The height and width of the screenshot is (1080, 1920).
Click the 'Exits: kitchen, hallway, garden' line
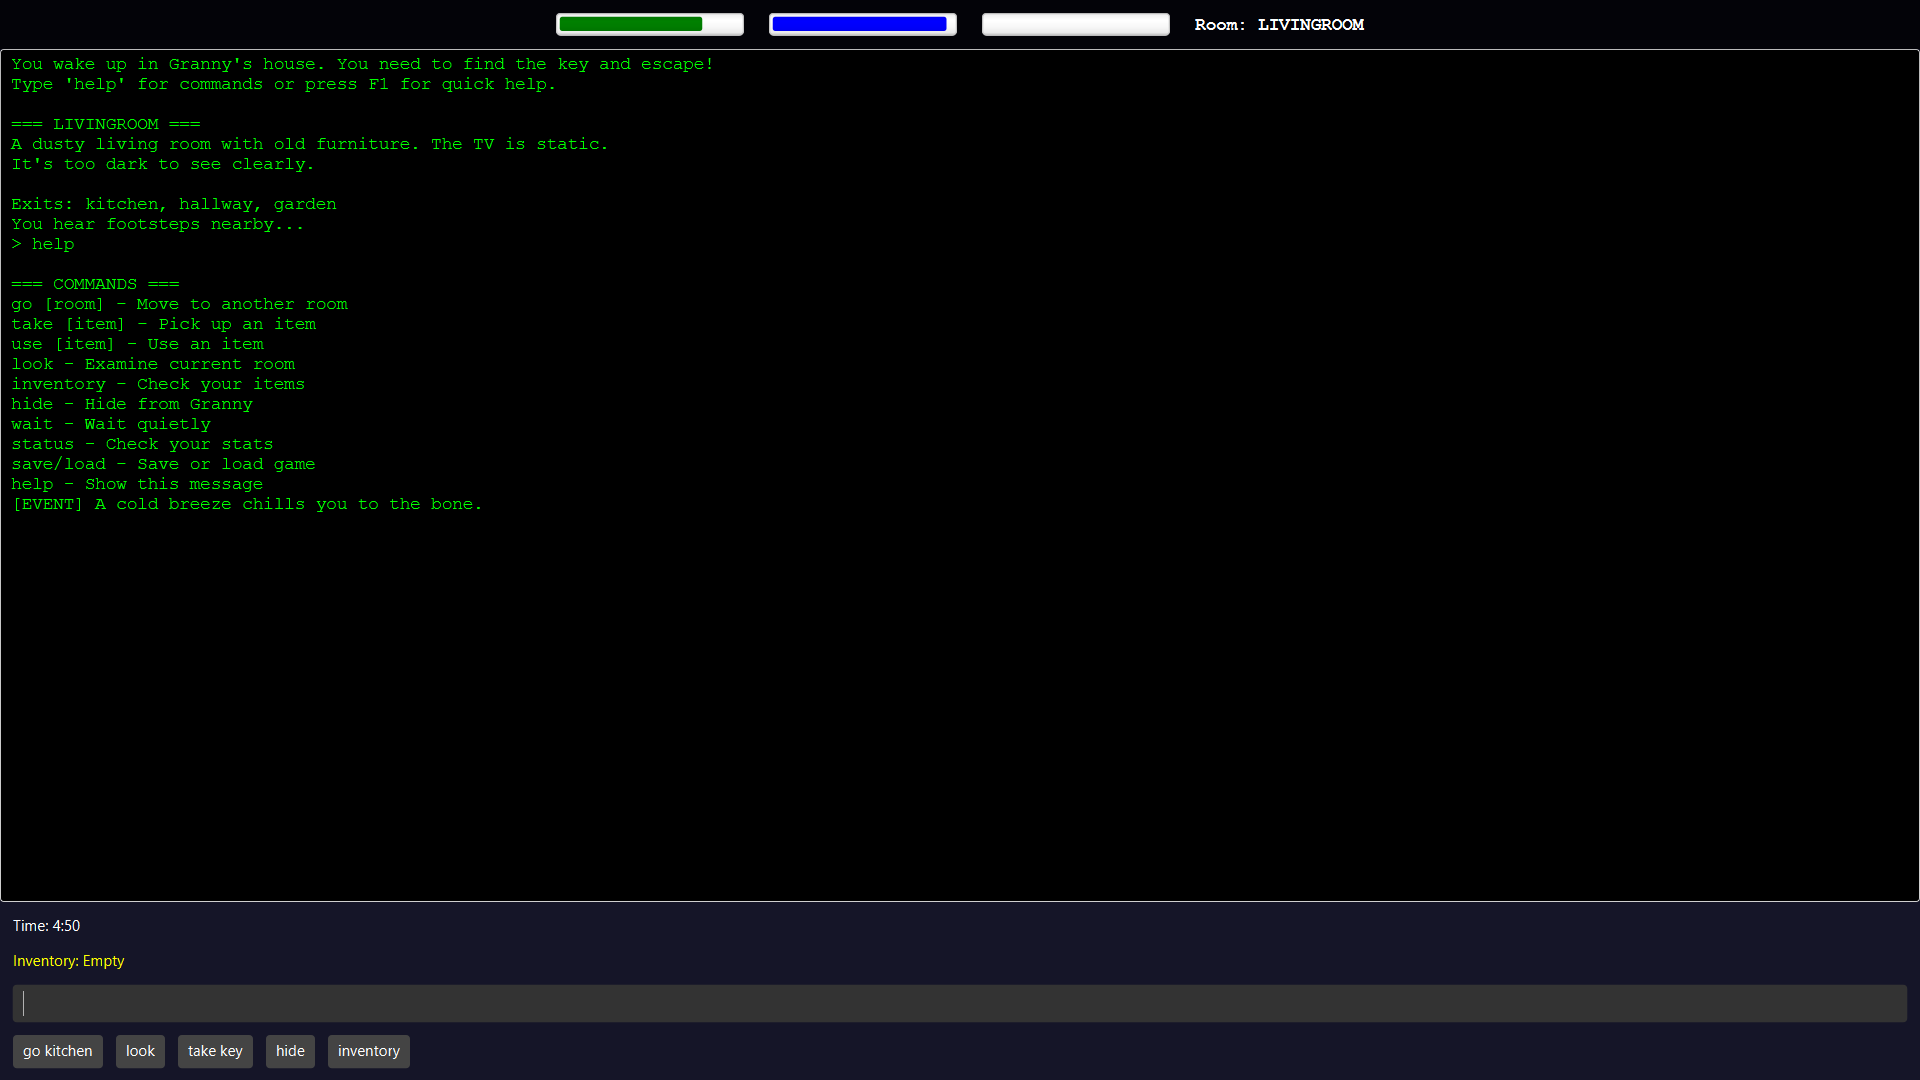point(173,204)
